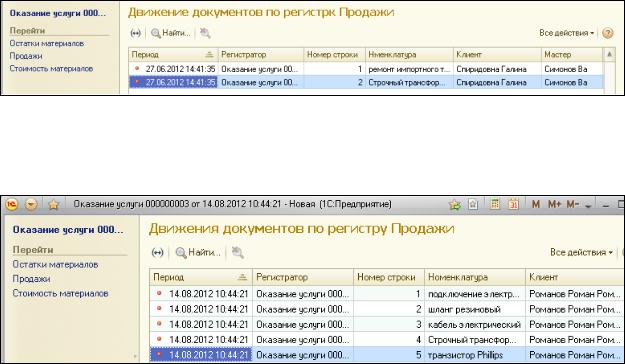The height and width of the screenshot is (364, 625).
Task: Click cancel-search icon in the 14.08.2012 window toolbar
Action: coord(238,252)
